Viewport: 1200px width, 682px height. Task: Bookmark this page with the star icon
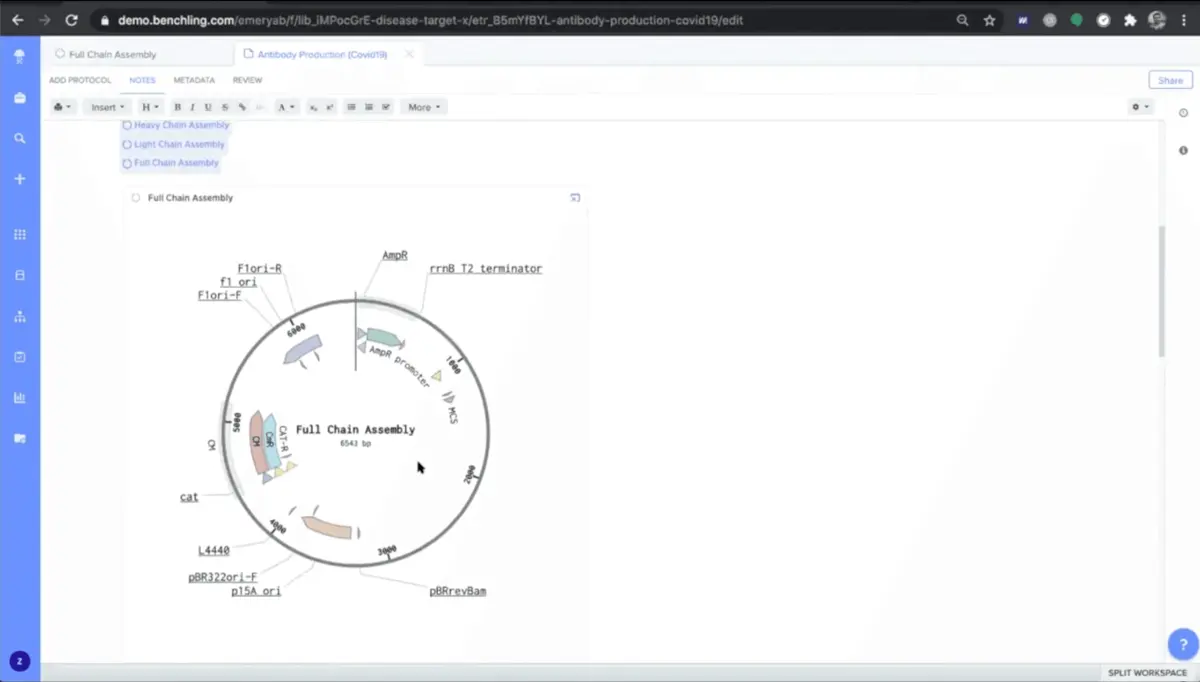coord(989,20)
